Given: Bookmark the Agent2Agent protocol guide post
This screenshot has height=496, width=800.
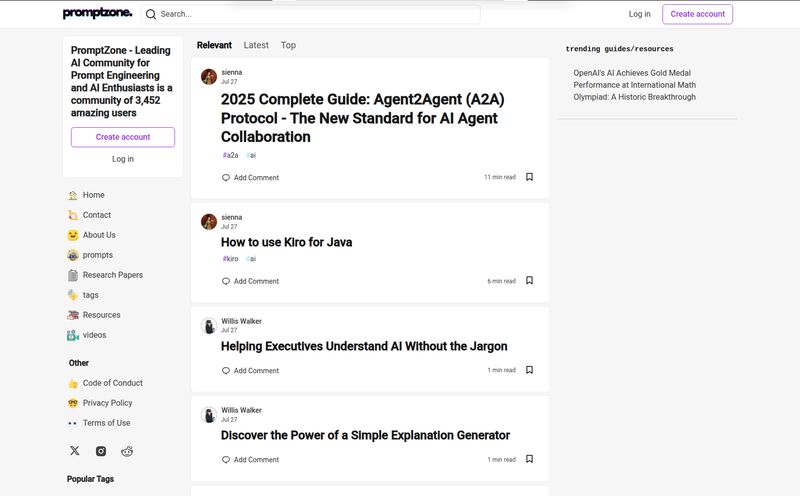Looking at the screenshot, I should 529,177.
